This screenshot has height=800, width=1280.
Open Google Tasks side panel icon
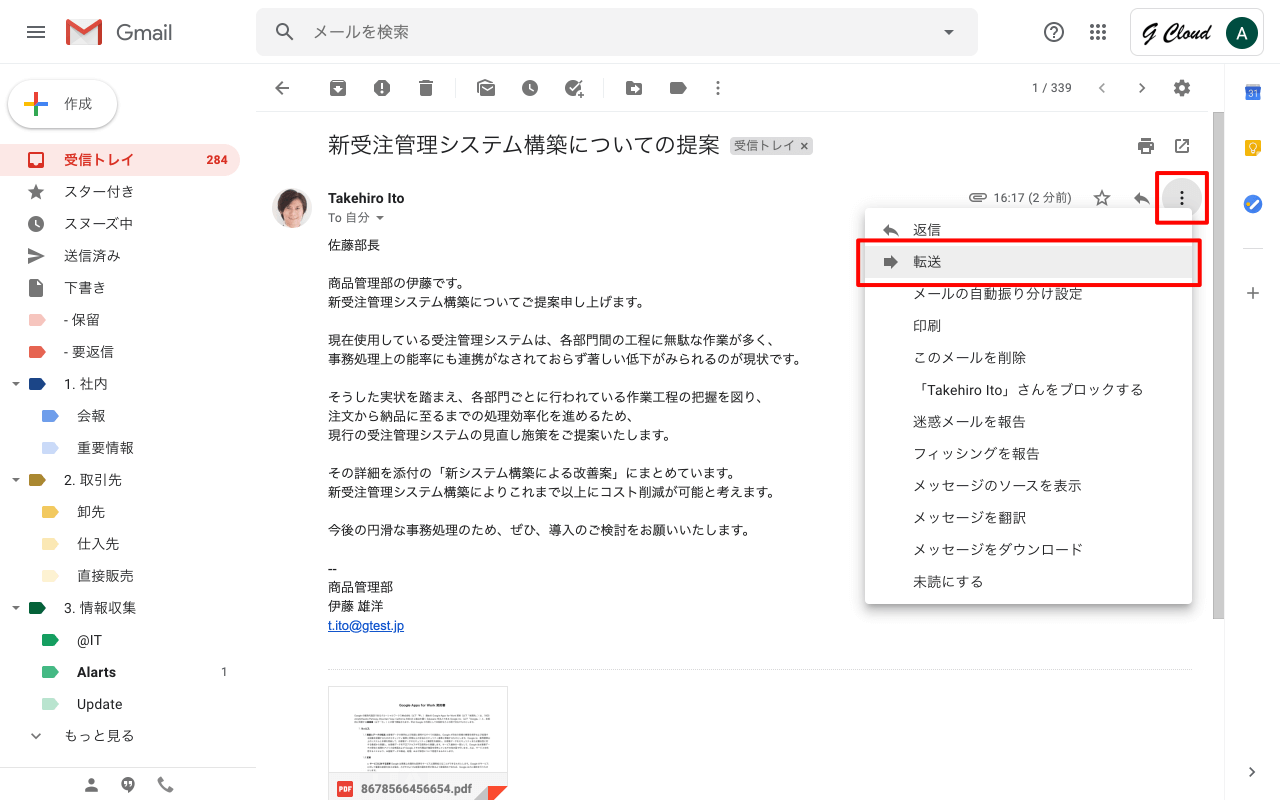1252,204
